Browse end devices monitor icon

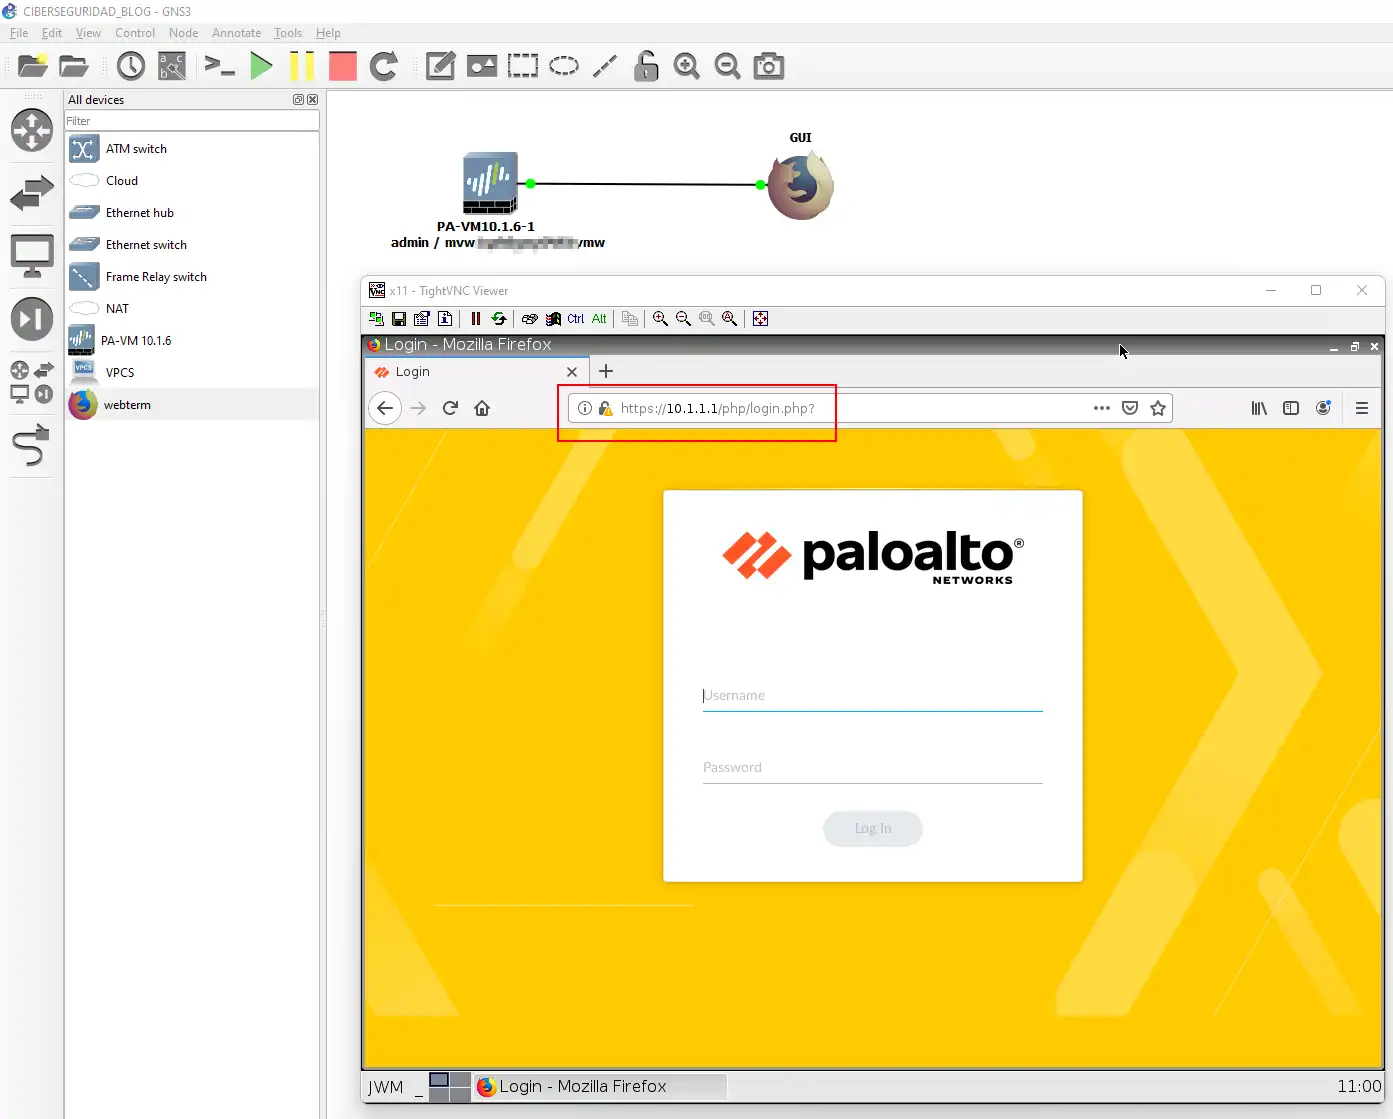(x=32, y=256)
